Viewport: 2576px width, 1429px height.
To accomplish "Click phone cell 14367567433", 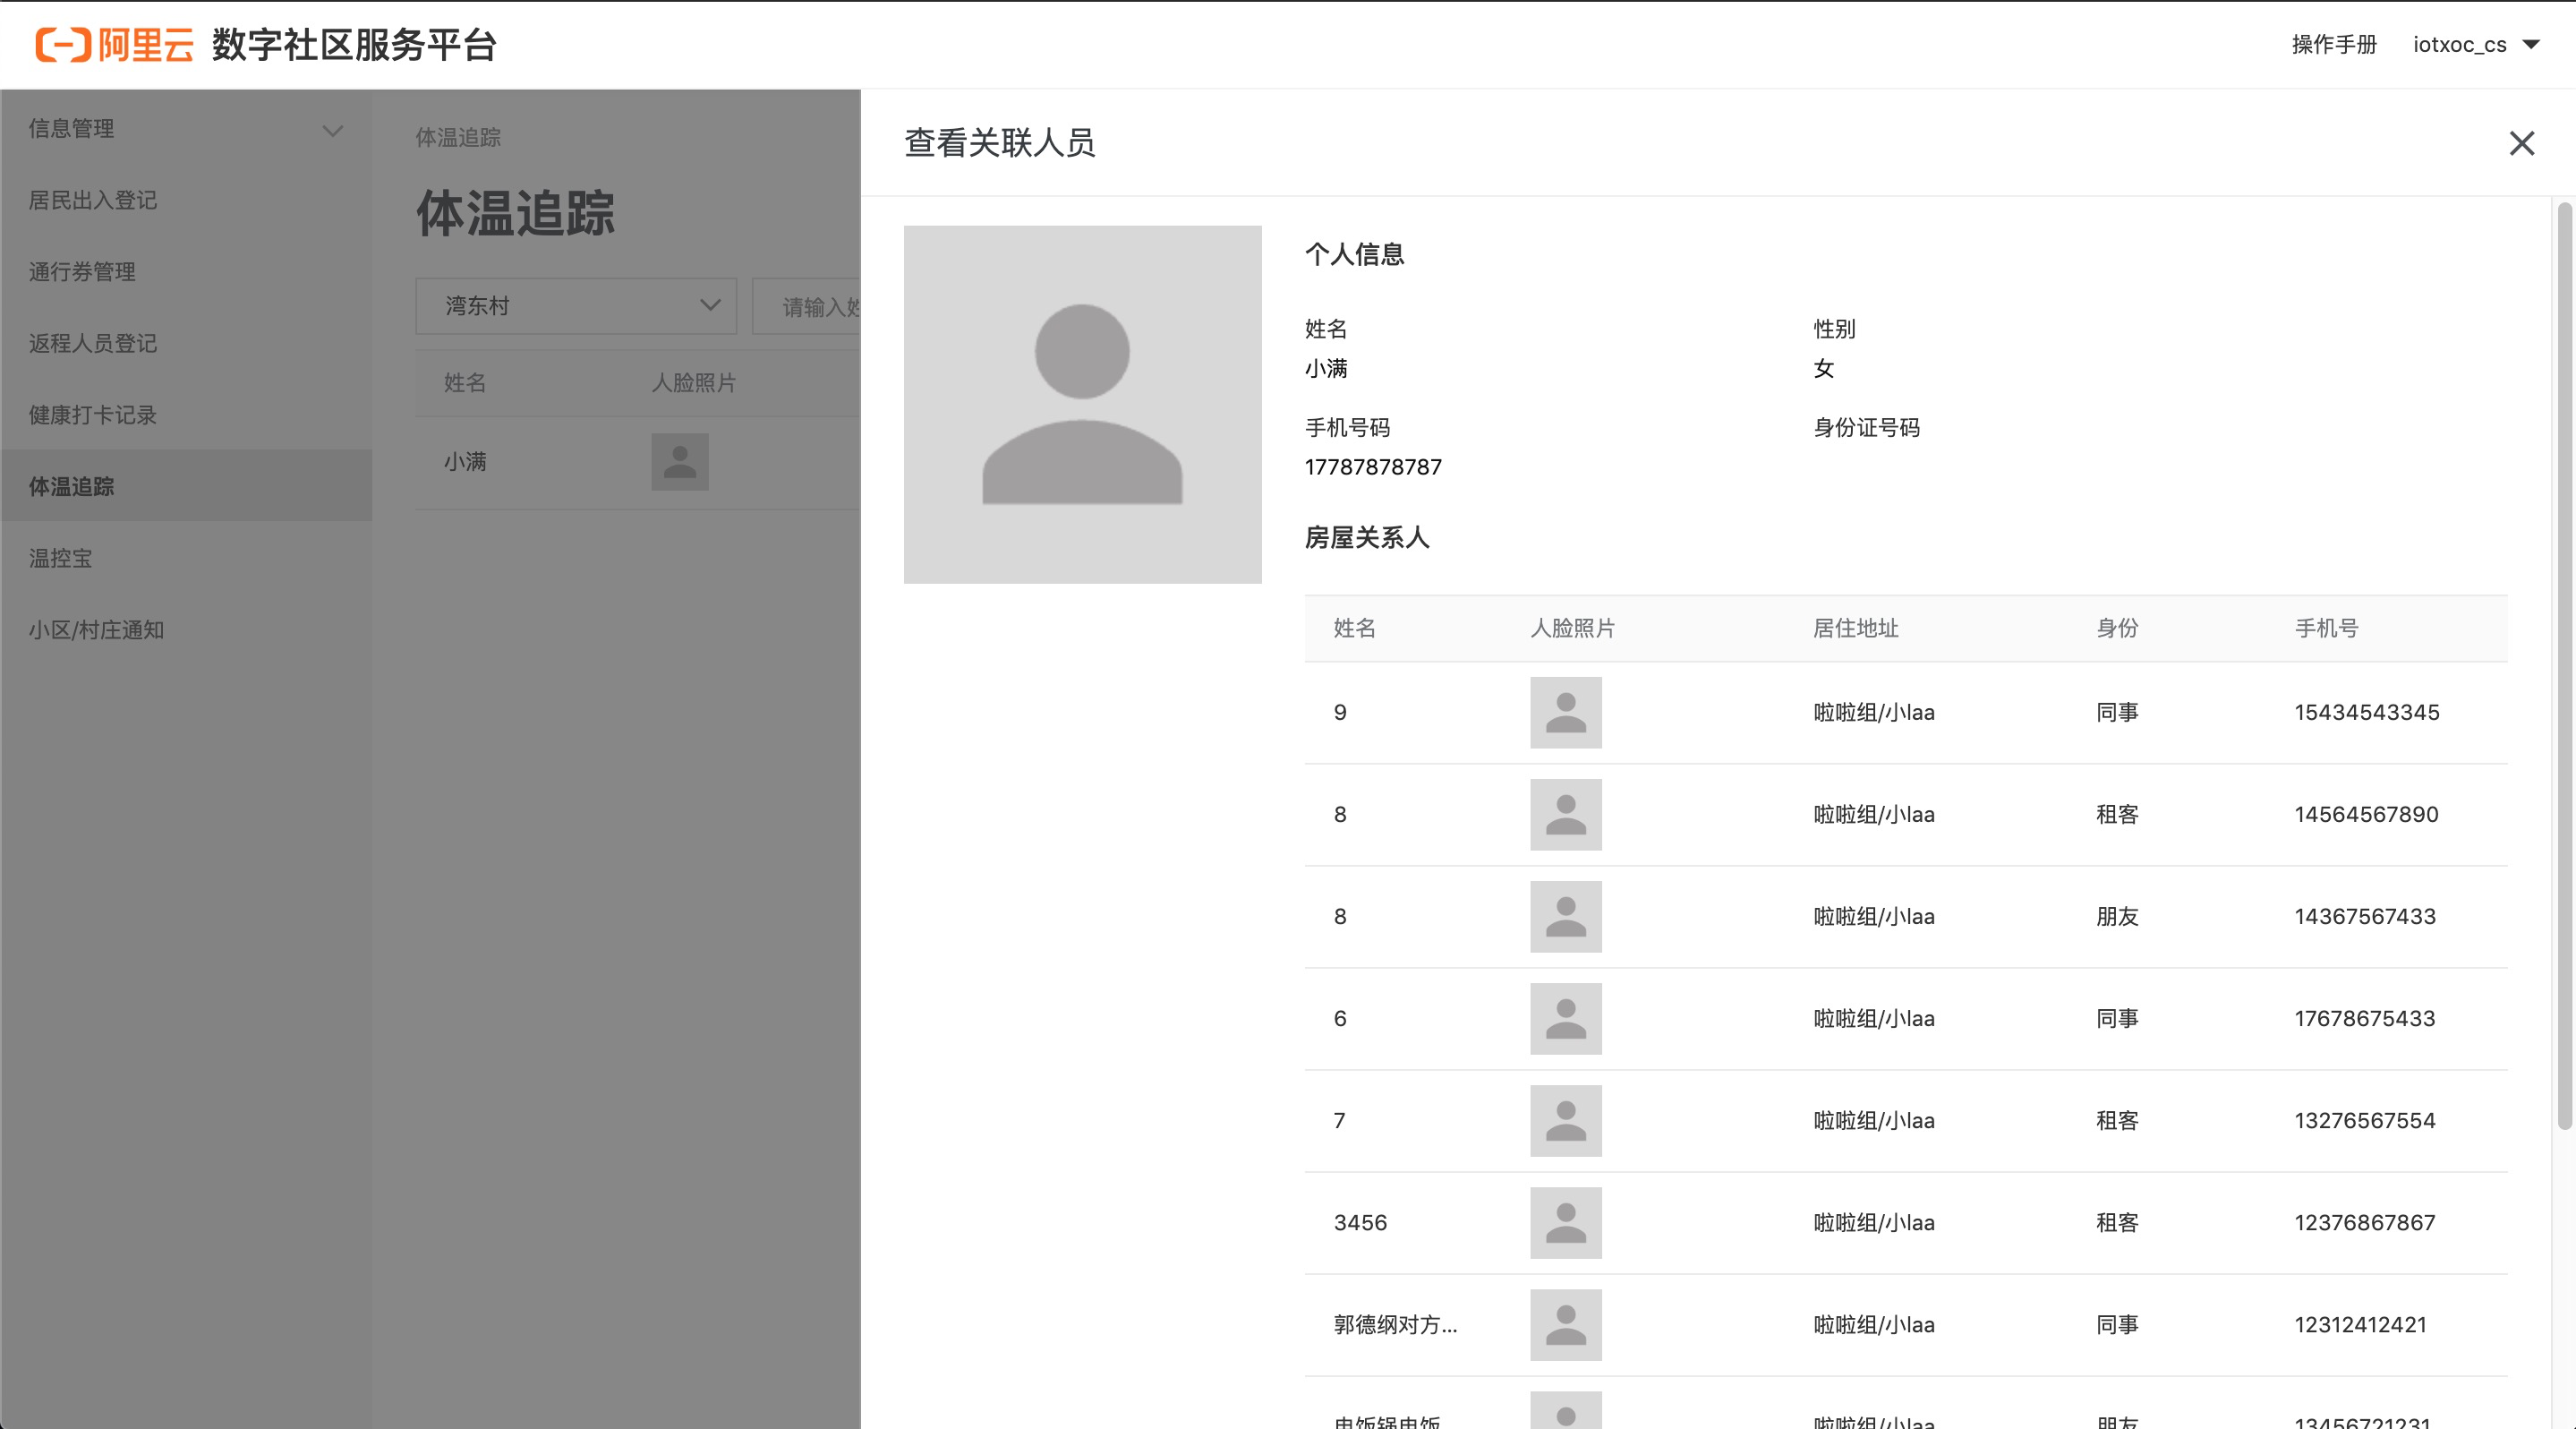I will click(x=2364, y=917).
